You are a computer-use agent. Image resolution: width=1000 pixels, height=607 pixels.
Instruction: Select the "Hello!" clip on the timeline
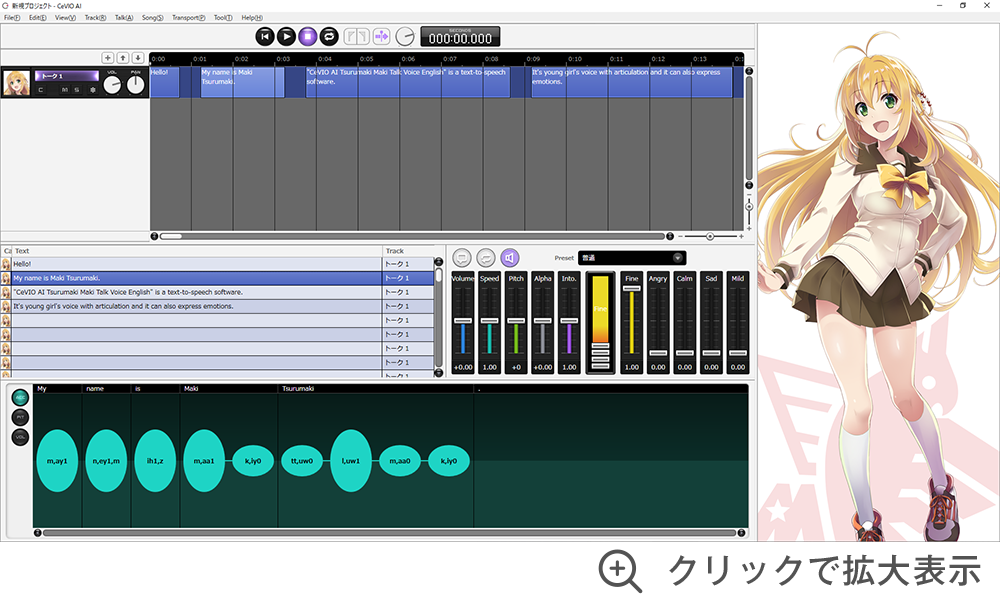coord(165,82)
